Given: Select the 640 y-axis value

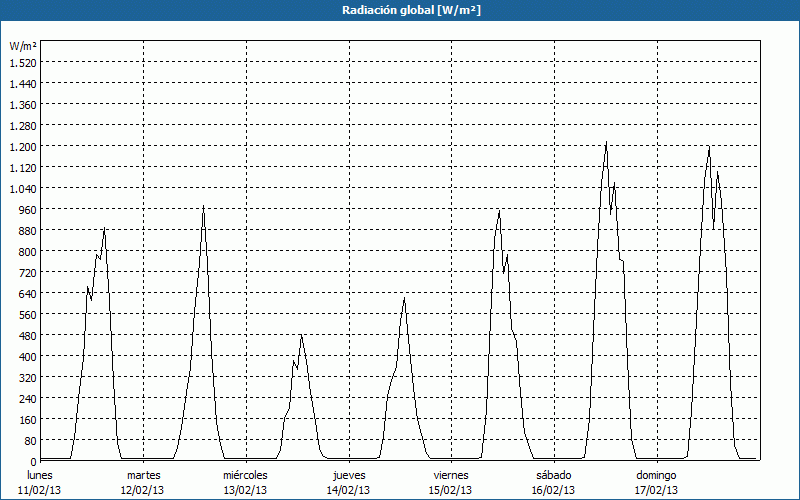Looking at the screenshot, I should pyautogui.click(x=28, y=293).
